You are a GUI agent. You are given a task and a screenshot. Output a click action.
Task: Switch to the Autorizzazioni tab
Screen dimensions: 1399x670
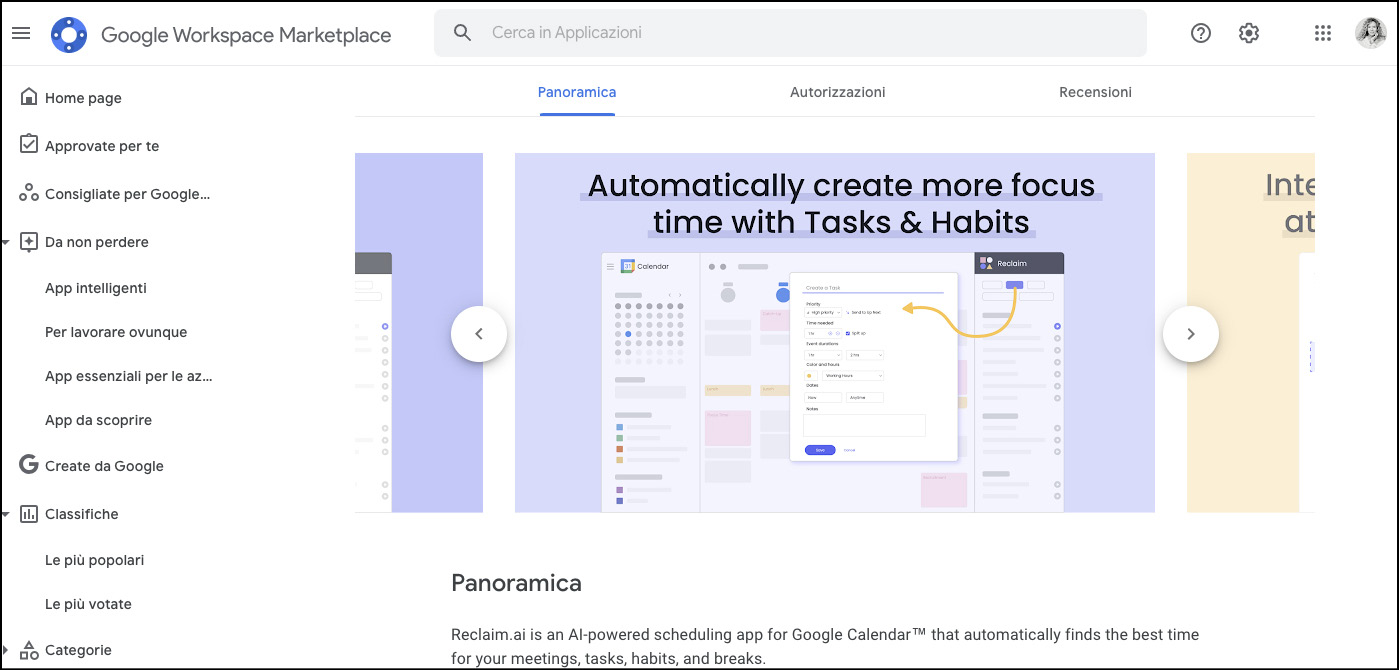click(x=838, y=92)
